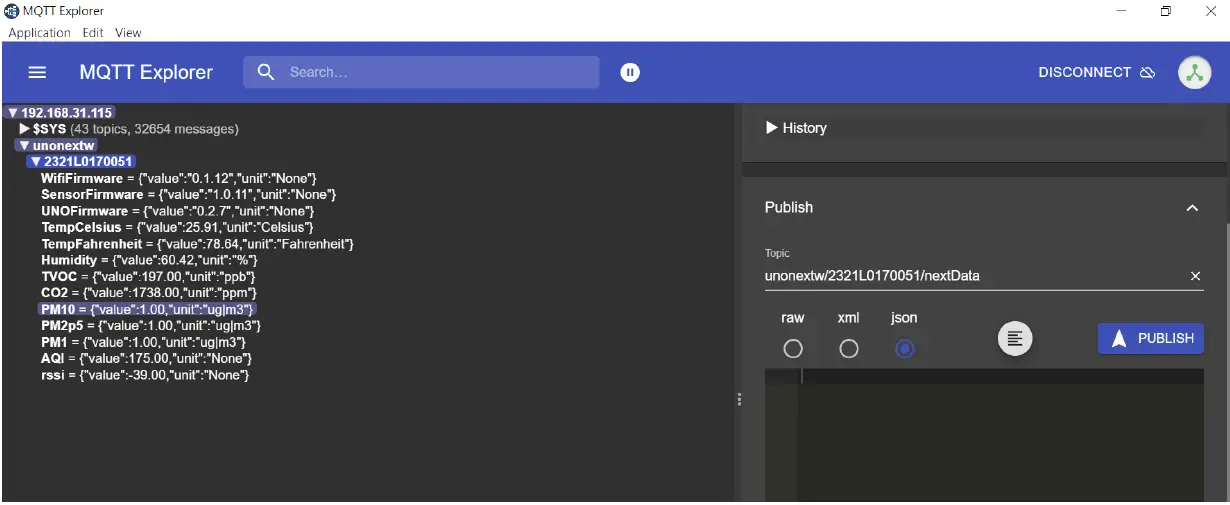Select the xml payload format radio
The image size is (1230, 505).
click(x=849, y=349)
